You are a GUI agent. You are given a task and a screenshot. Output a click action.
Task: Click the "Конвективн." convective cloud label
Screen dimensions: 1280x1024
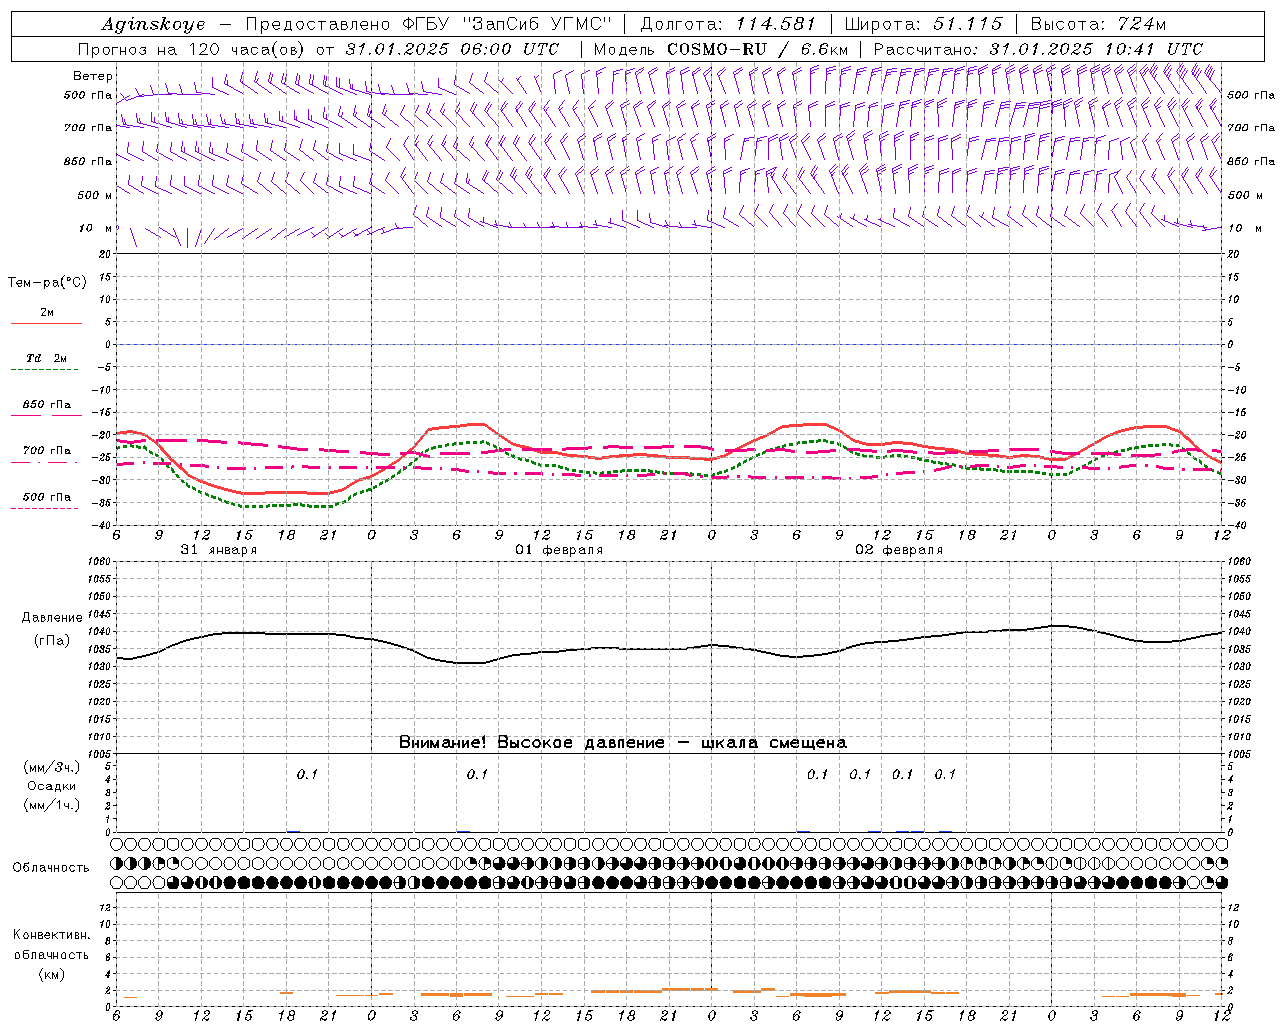(x=52, y=935)
